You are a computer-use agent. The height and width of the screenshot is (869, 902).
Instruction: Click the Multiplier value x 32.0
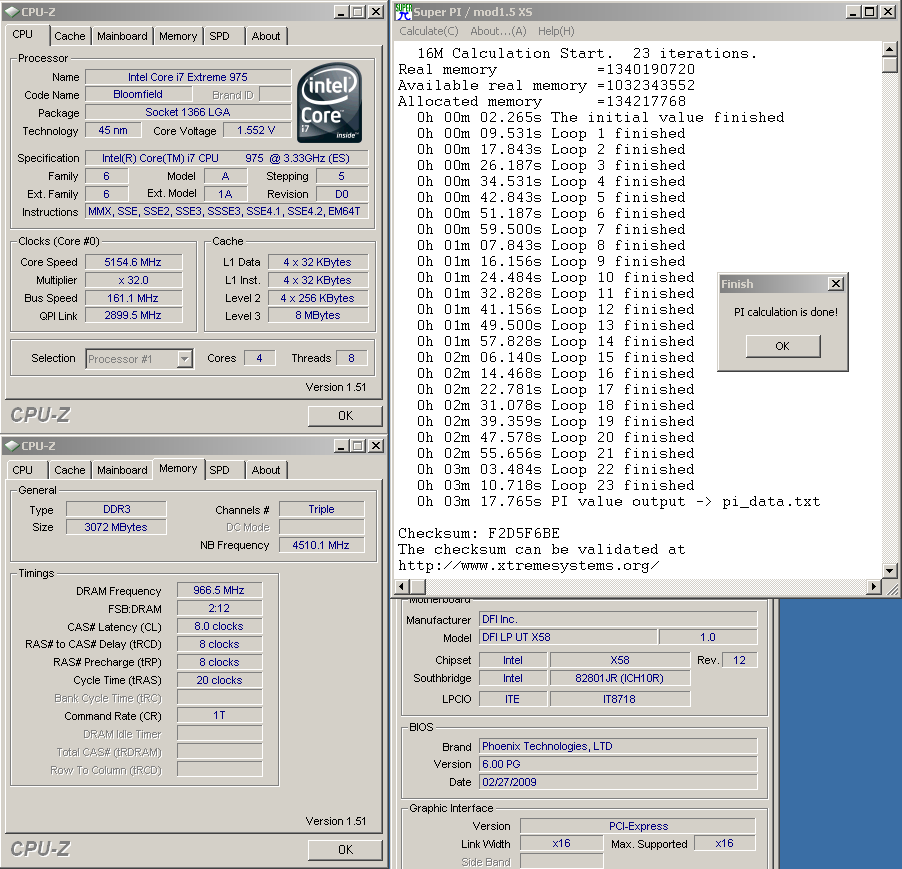coord(133,280)
